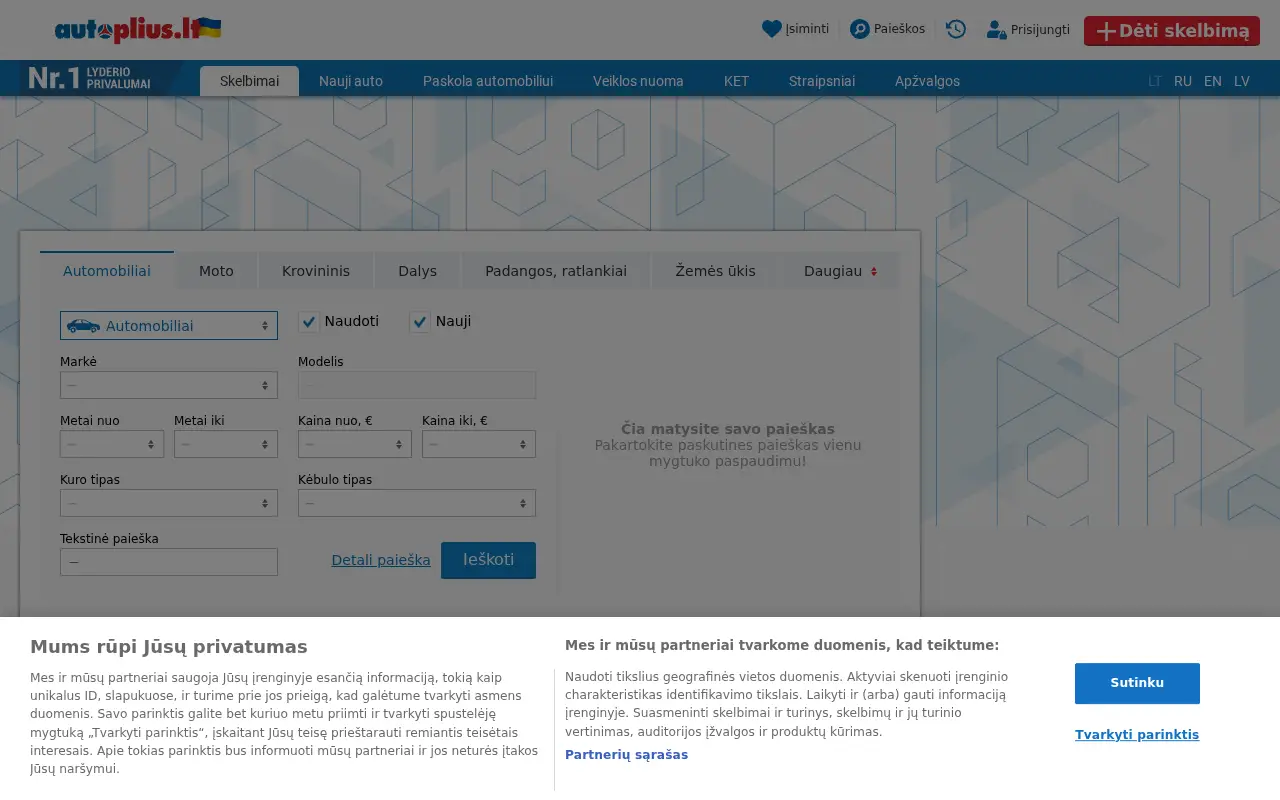1280x800 pixels.
Task: Expand the Kėbulo tipas dropdown
Action: [417, 503]
